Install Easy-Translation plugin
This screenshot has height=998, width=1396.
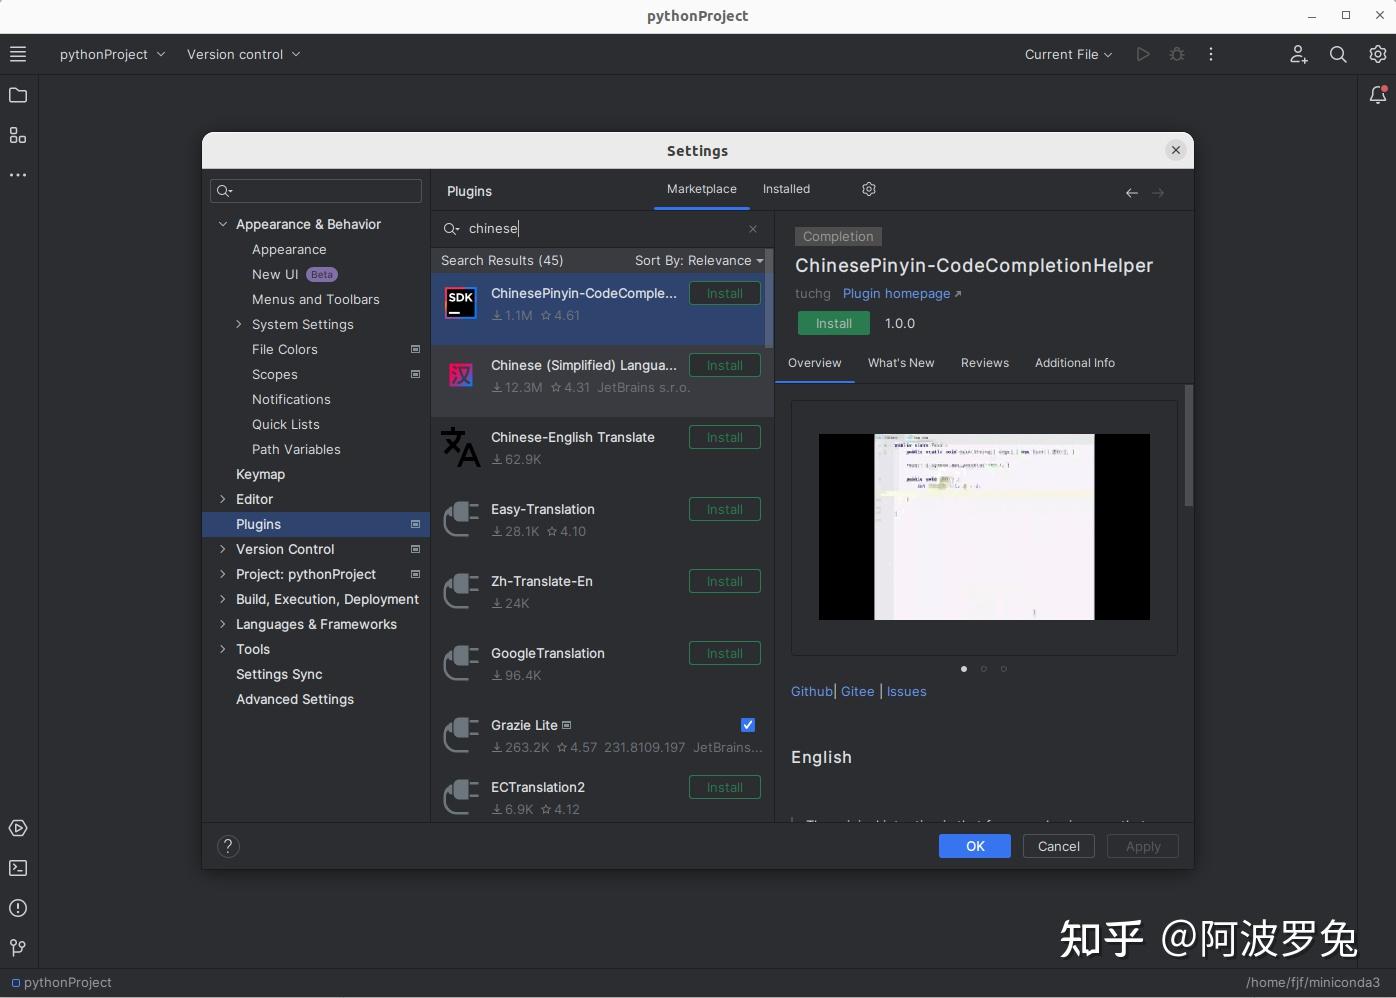tap(725, 509)
